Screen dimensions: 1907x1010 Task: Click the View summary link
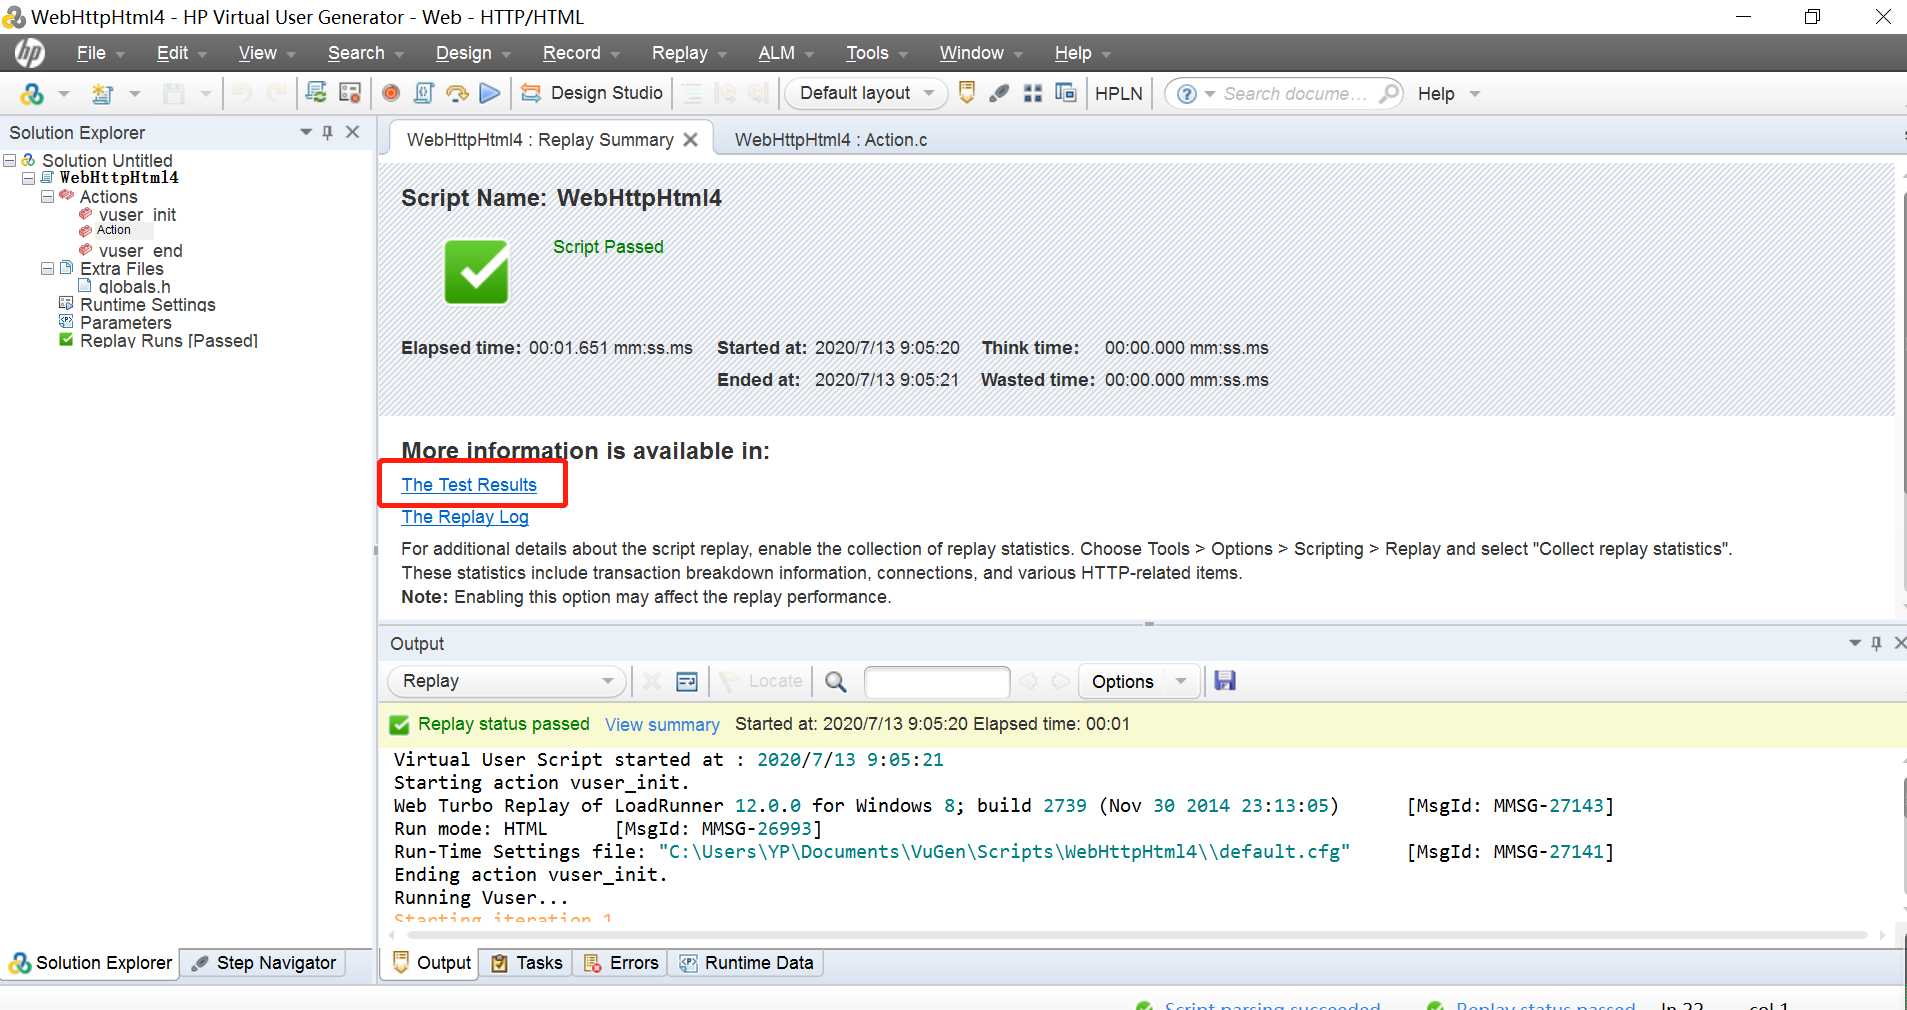coord(662,725)
